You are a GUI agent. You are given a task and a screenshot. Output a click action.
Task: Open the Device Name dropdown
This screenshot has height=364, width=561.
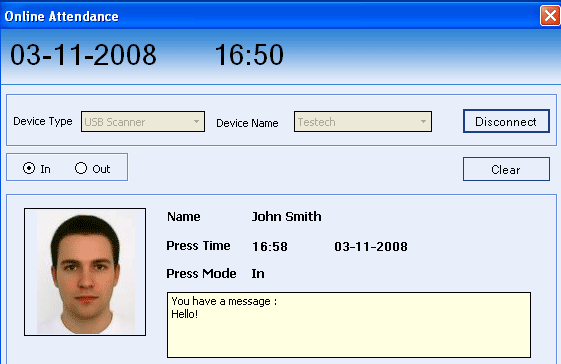point(363,122)
